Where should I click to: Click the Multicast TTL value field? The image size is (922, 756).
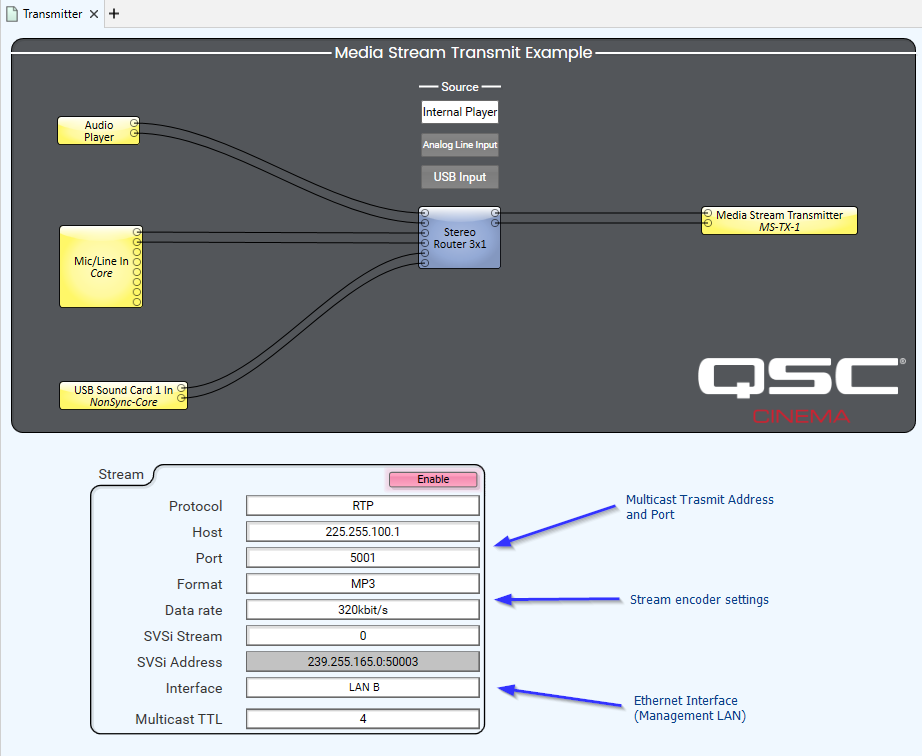363,719
